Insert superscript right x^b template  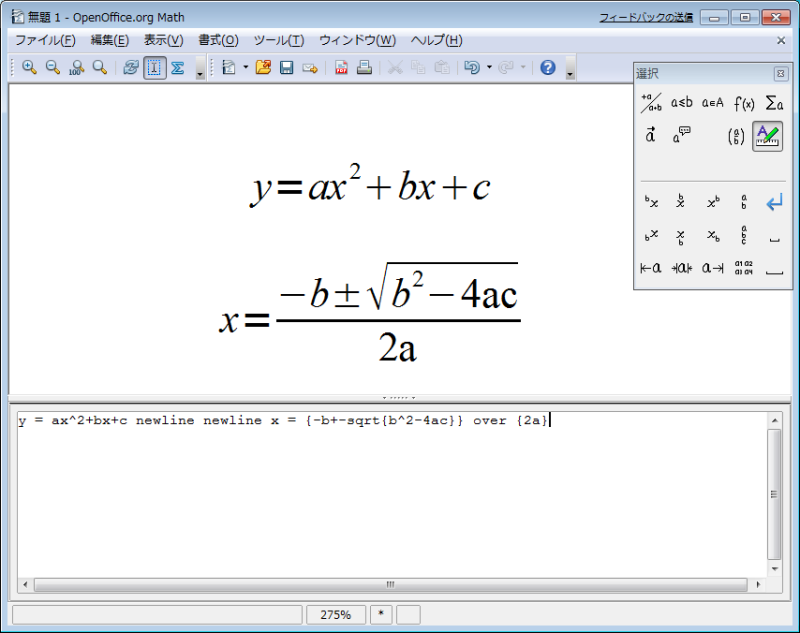click(x=713, y=202)
